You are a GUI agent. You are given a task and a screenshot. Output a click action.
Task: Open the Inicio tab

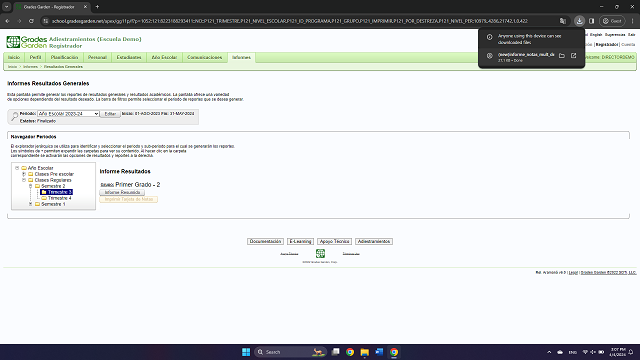click(14, 57)
